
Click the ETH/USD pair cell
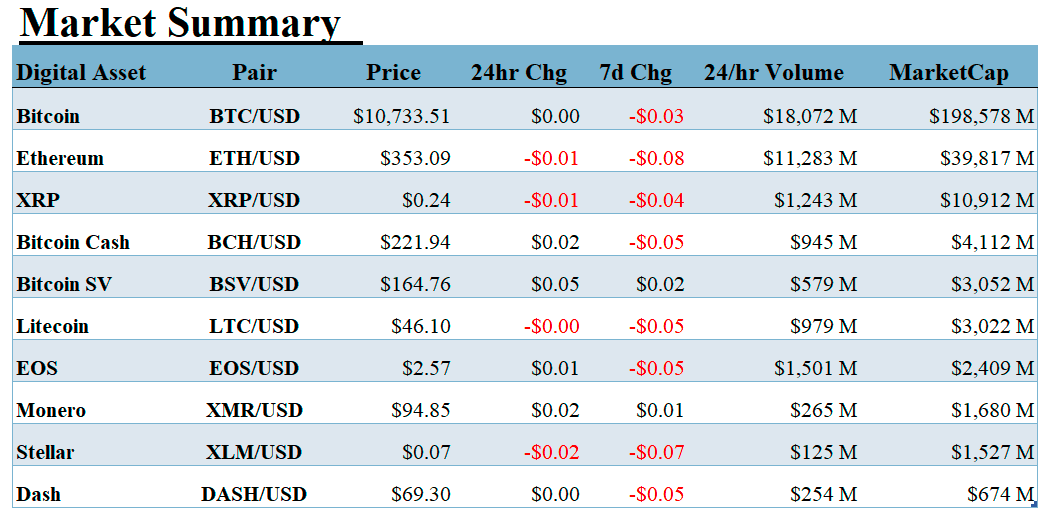pos(254,158)
